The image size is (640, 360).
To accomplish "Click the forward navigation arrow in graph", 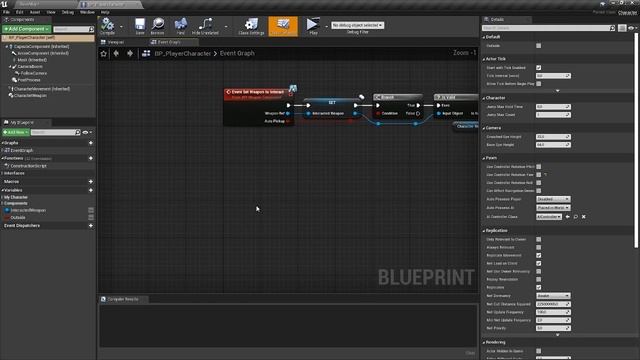I will pyautogui.click(x=130, y=53).
